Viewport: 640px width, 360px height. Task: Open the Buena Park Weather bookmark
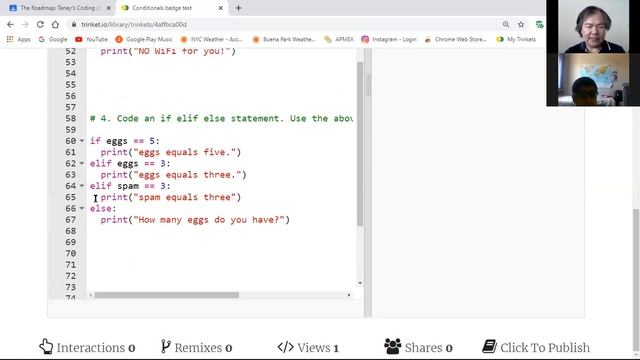[x=284, y=39]
